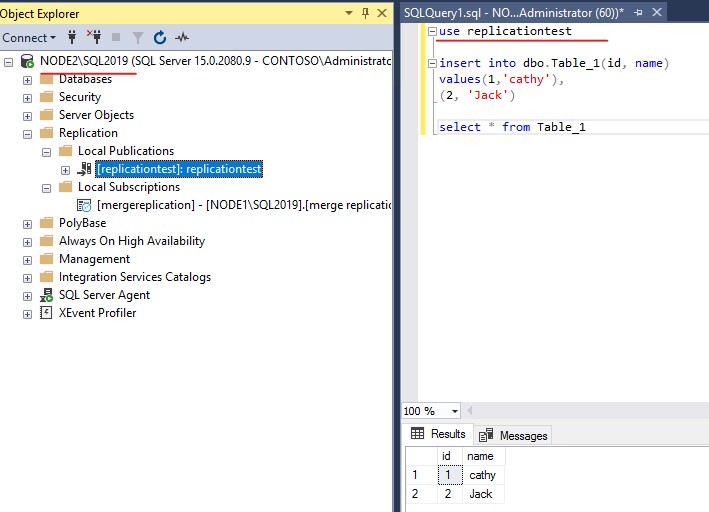This screenshot has width=709, height=512.
Task: Select the Management folder
Action: point(95,259)
